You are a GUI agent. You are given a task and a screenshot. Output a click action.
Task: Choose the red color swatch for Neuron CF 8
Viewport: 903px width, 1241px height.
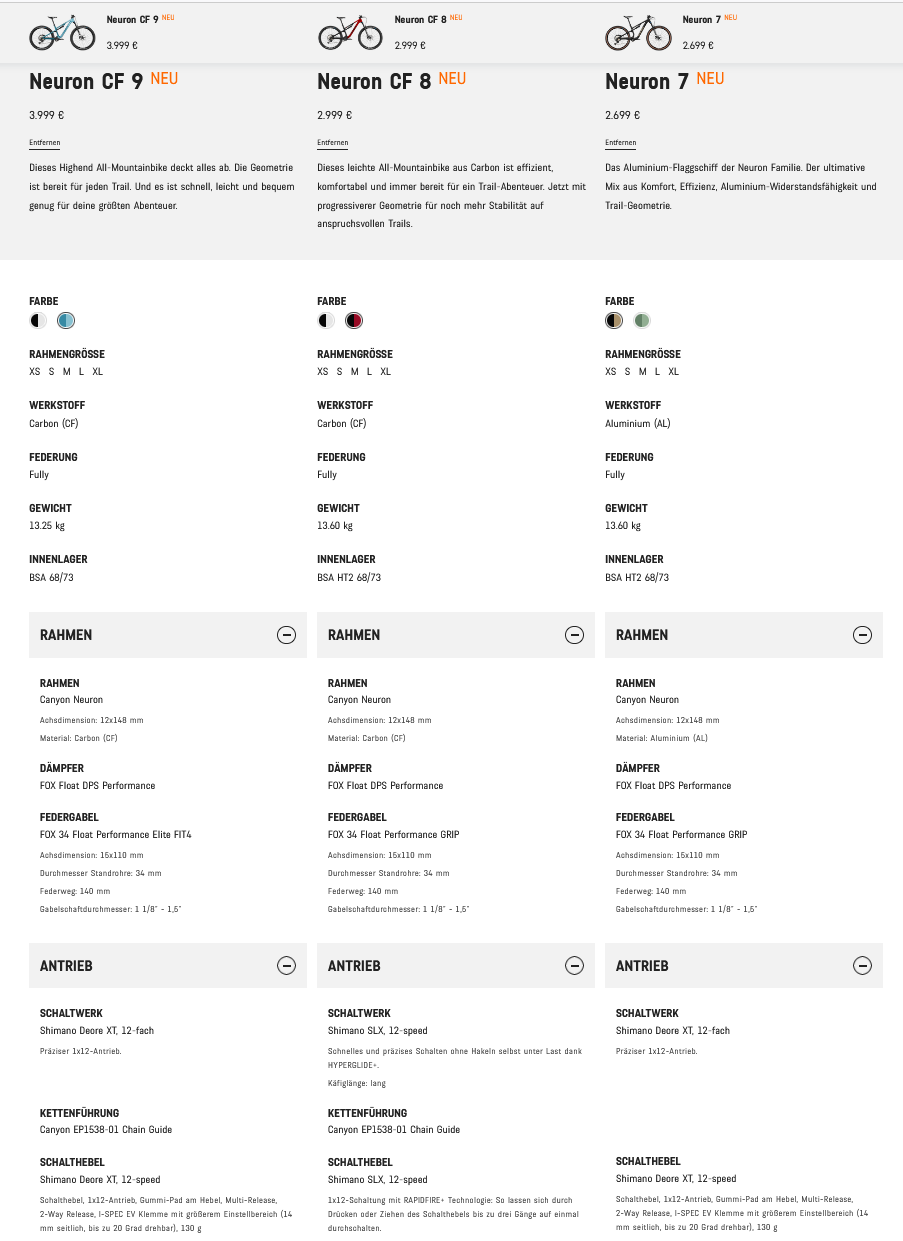(x=354, y=321)
